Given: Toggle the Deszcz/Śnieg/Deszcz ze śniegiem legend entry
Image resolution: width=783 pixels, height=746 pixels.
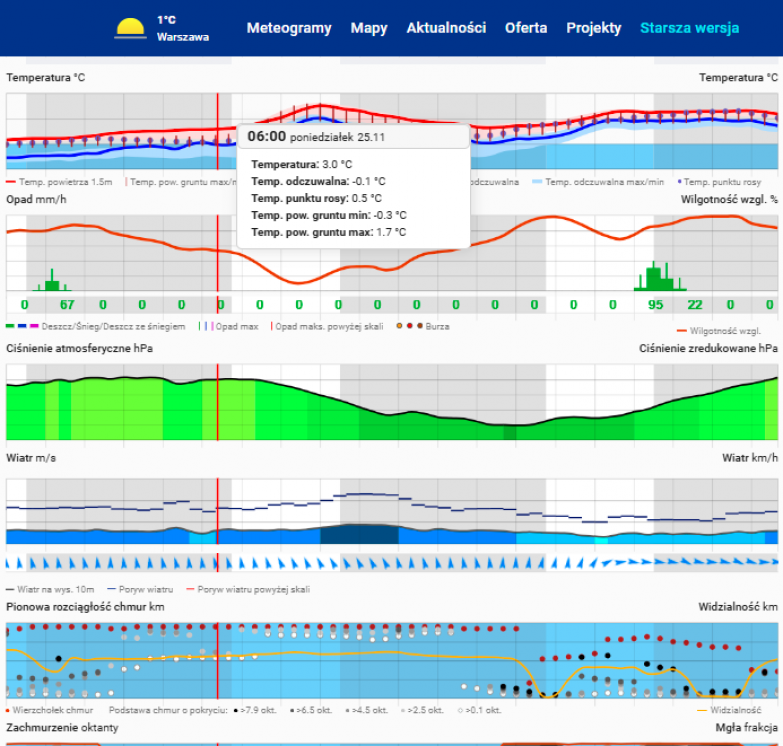Looking at the screenshot, I should coord(95,327).
